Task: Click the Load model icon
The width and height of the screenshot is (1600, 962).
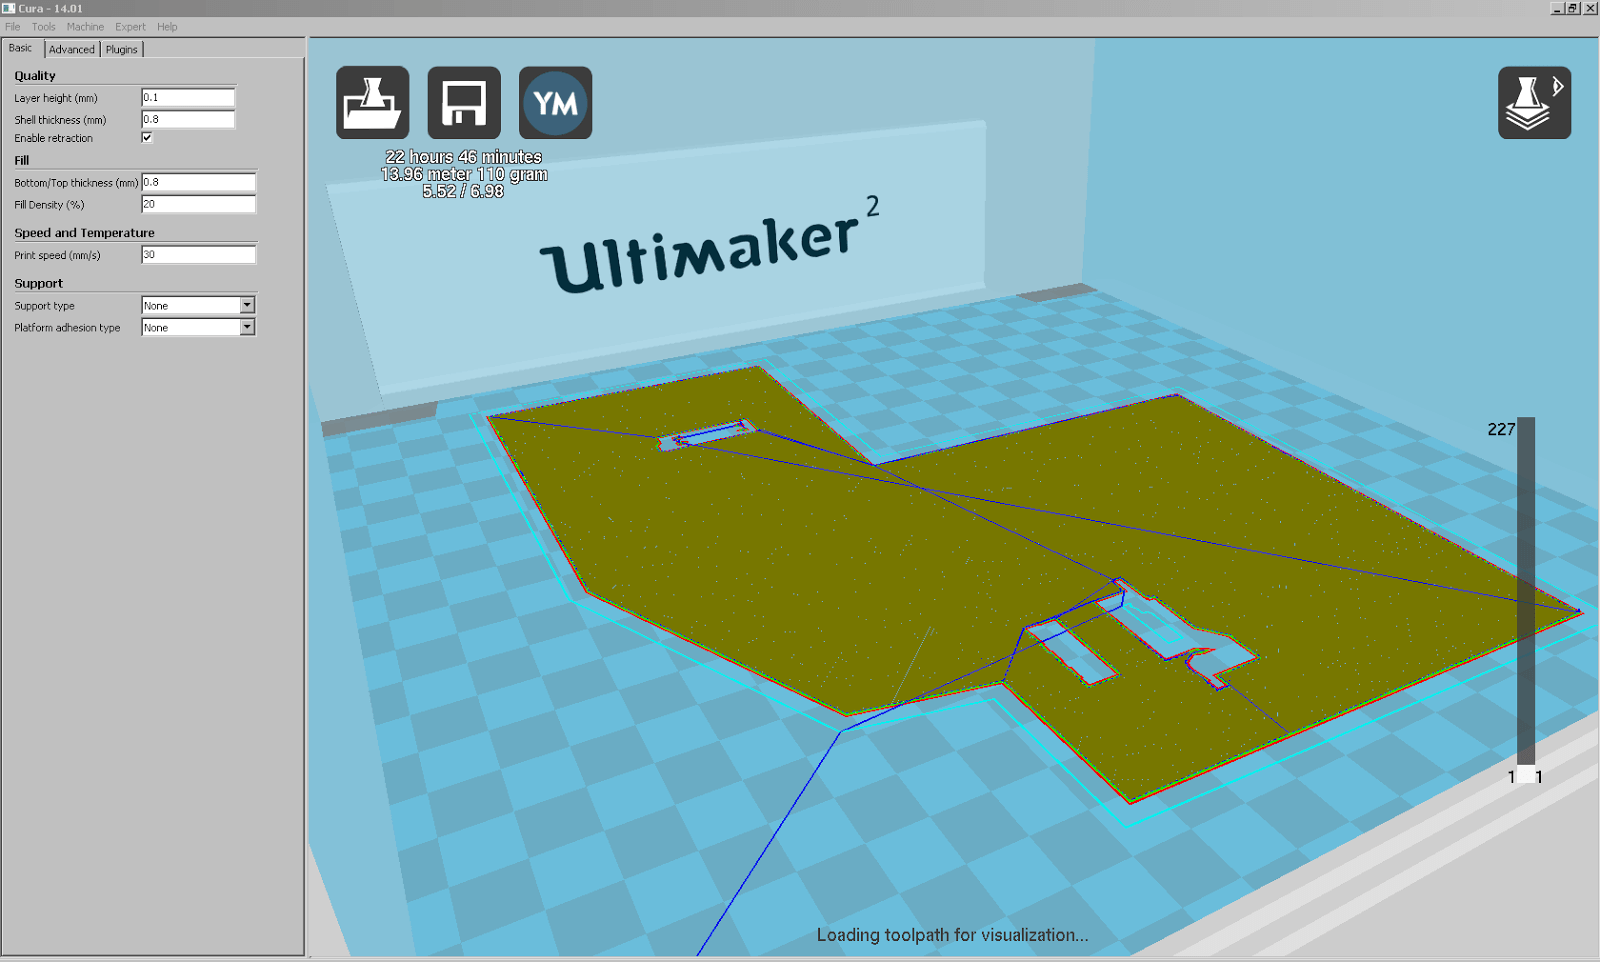Action: pos(372,102)
